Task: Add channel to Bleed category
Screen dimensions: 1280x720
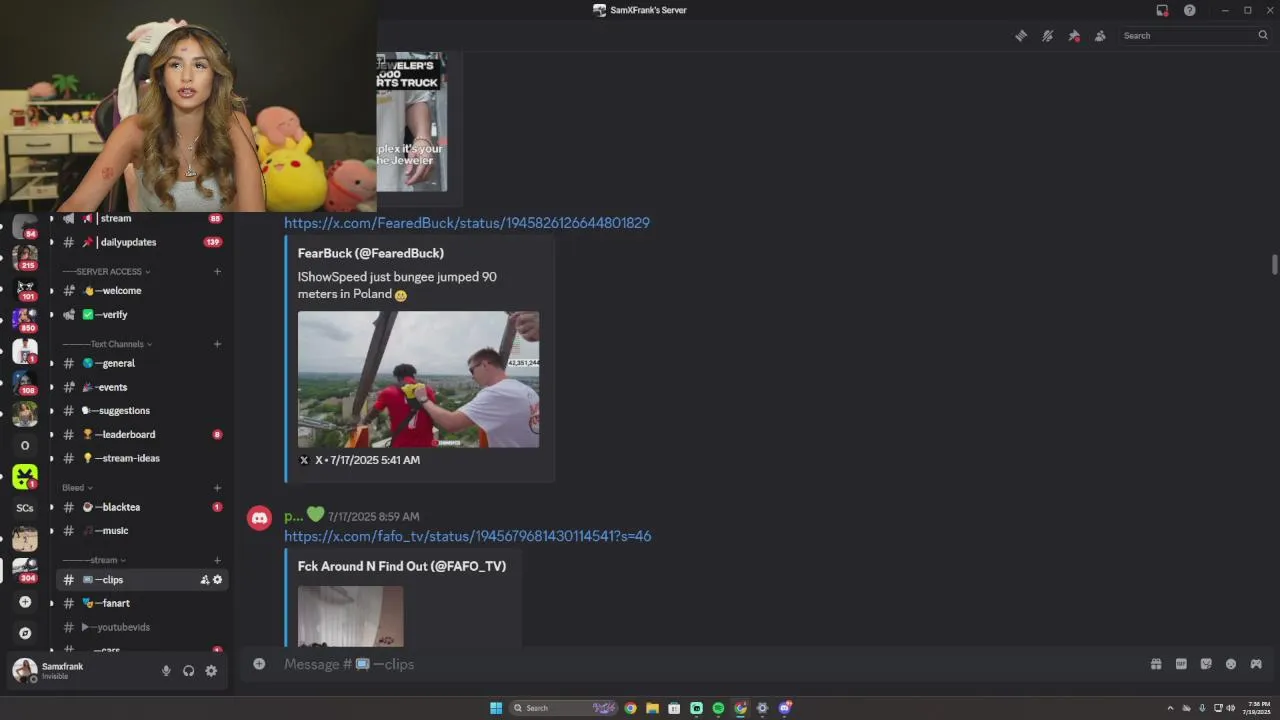Action: click(217, 488)
